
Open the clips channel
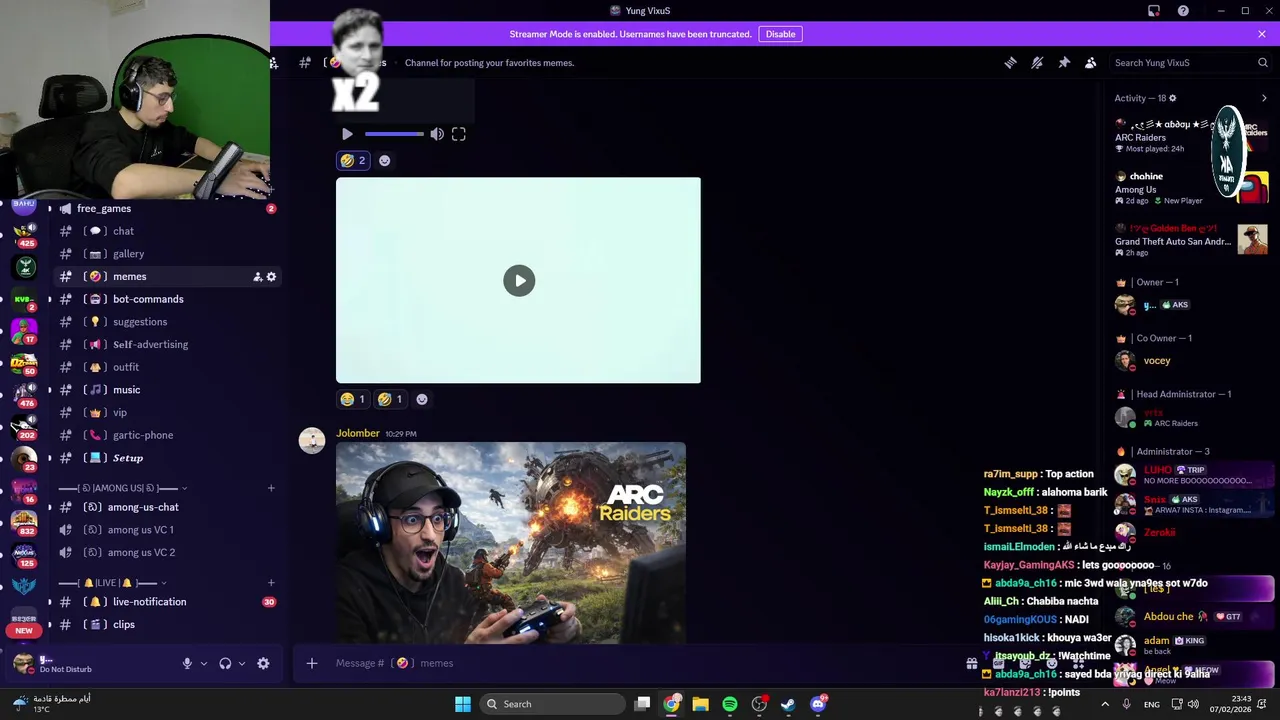(x=166, y=625)
